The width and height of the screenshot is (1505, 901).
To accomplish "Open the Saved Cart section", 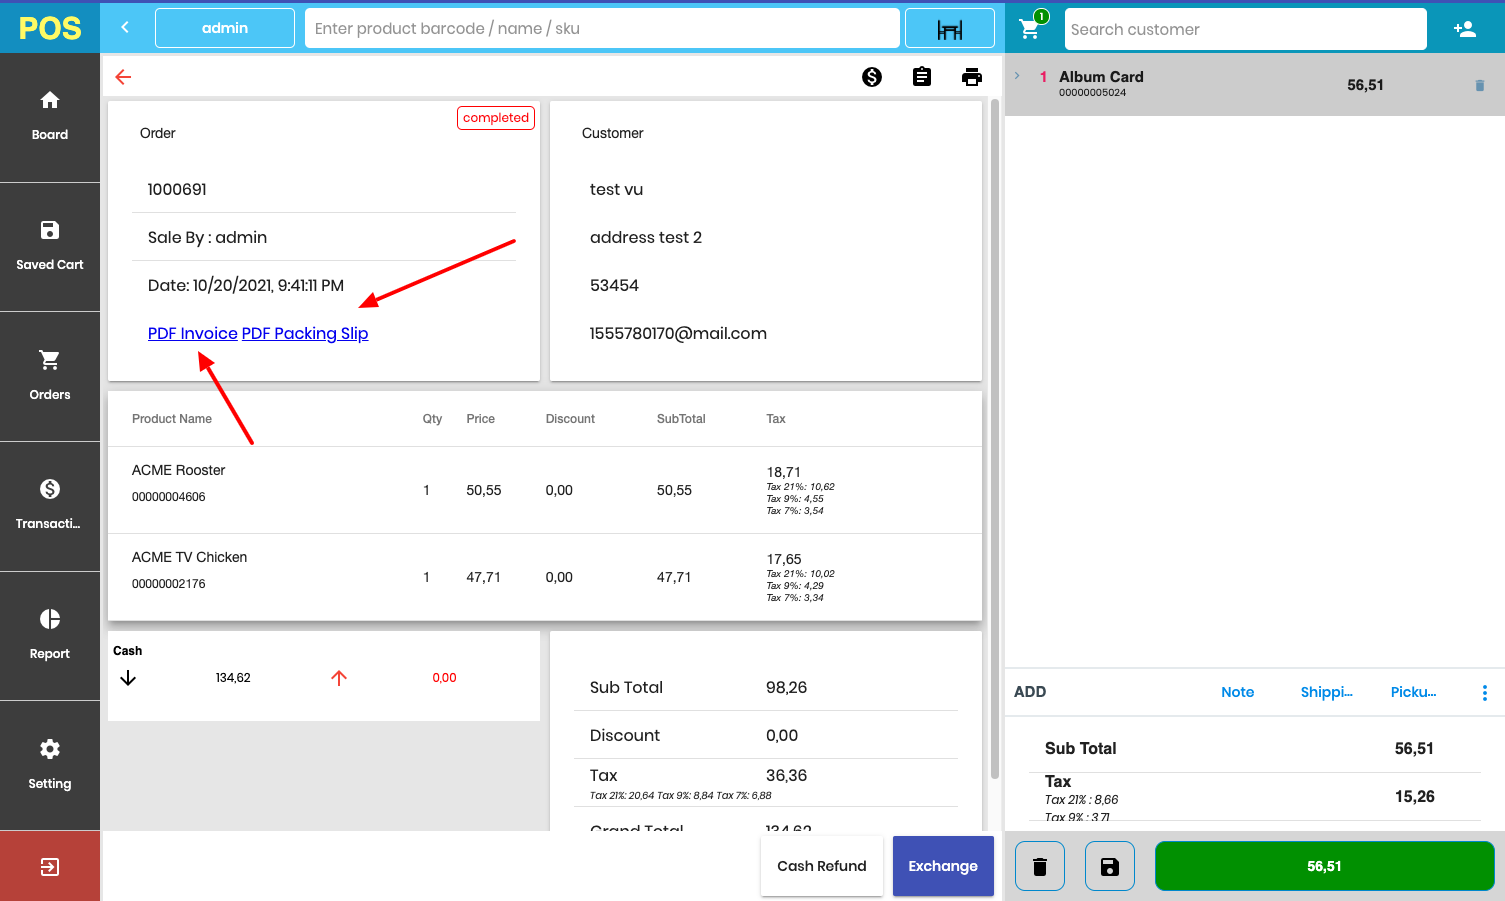I will (50, 247).
